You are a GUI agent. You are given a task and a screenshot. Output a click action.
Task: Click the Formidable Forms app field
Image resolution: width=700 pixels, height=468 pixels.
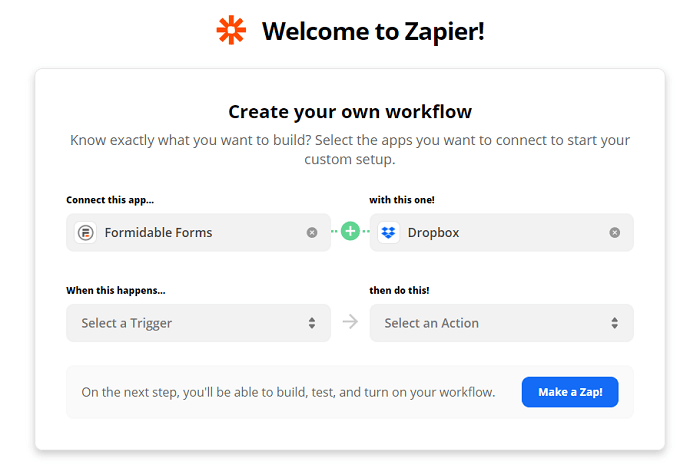198,233
